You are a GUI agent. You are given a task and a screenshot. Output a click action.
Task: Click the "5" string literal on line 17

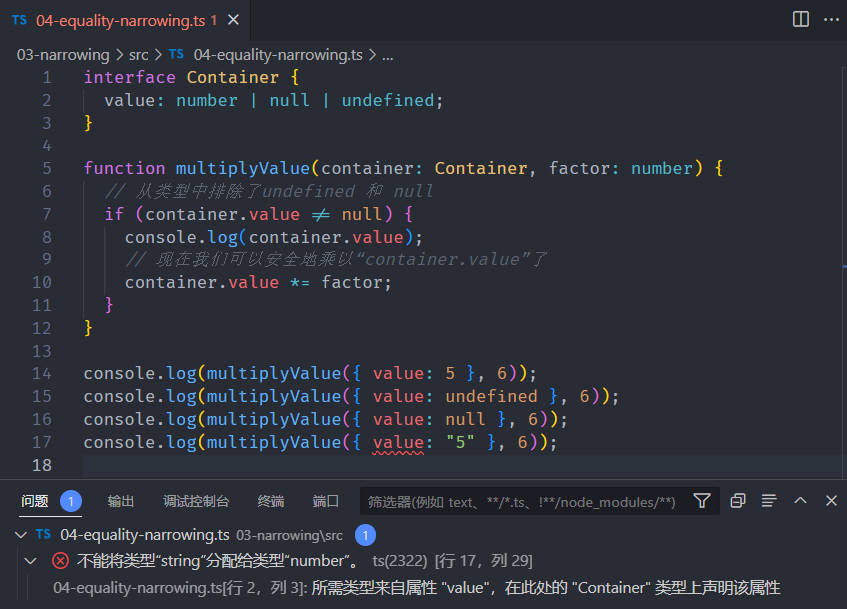tap(460, 443)
